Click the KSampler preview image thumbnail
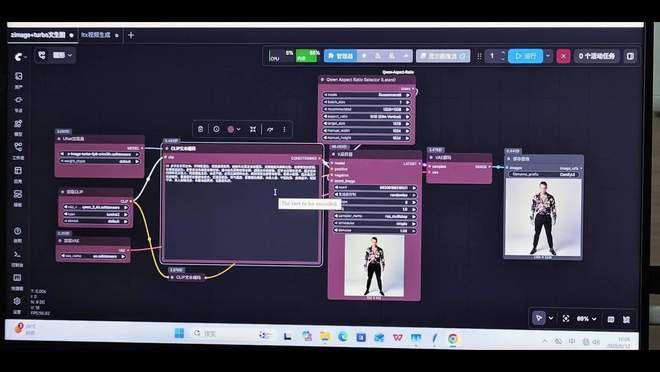The height and width of the screenshot is (372, 660). point(374,265)
